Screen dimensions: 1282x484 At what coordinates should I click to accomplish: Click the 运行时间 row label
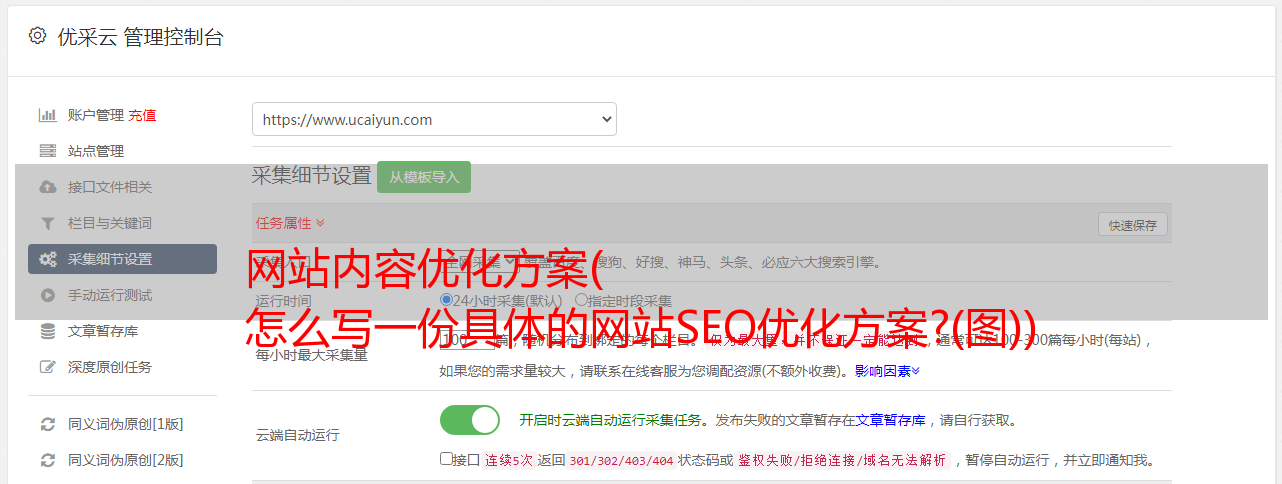click(283, 300)
